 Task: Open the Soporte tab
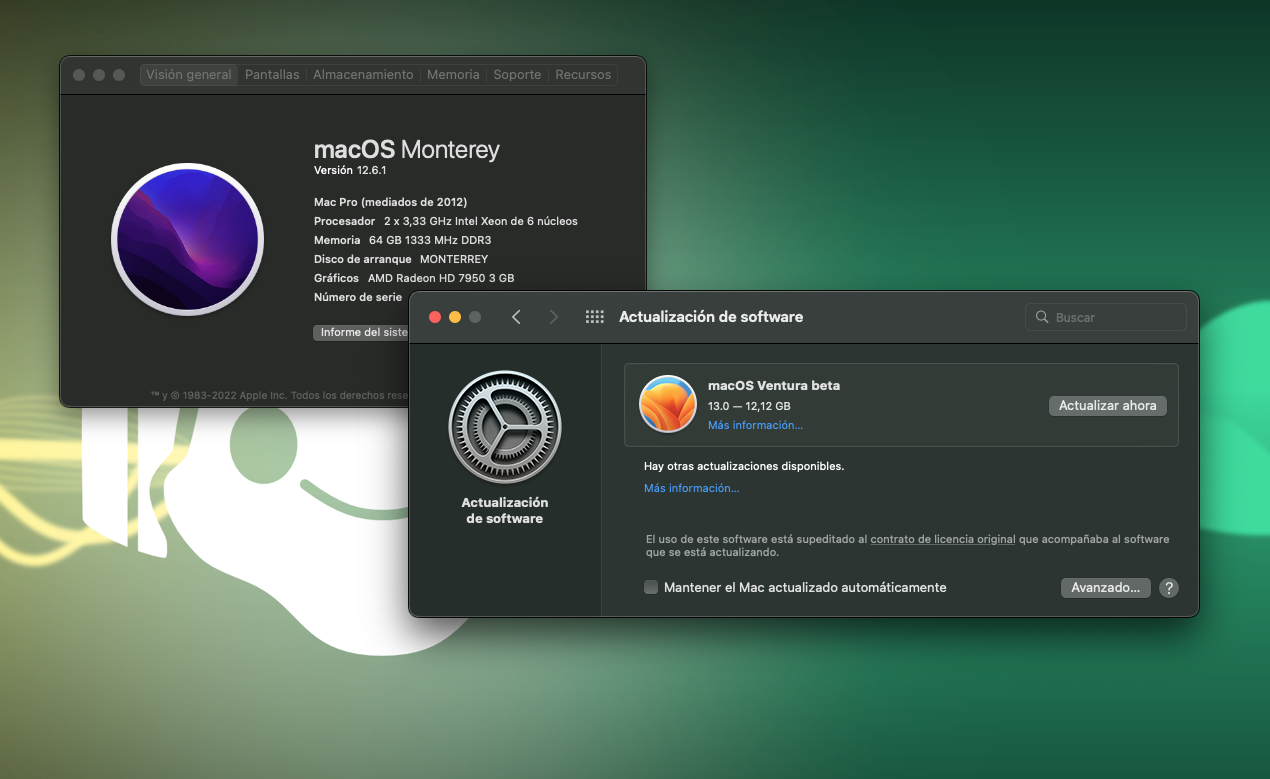tap(517, 75)
